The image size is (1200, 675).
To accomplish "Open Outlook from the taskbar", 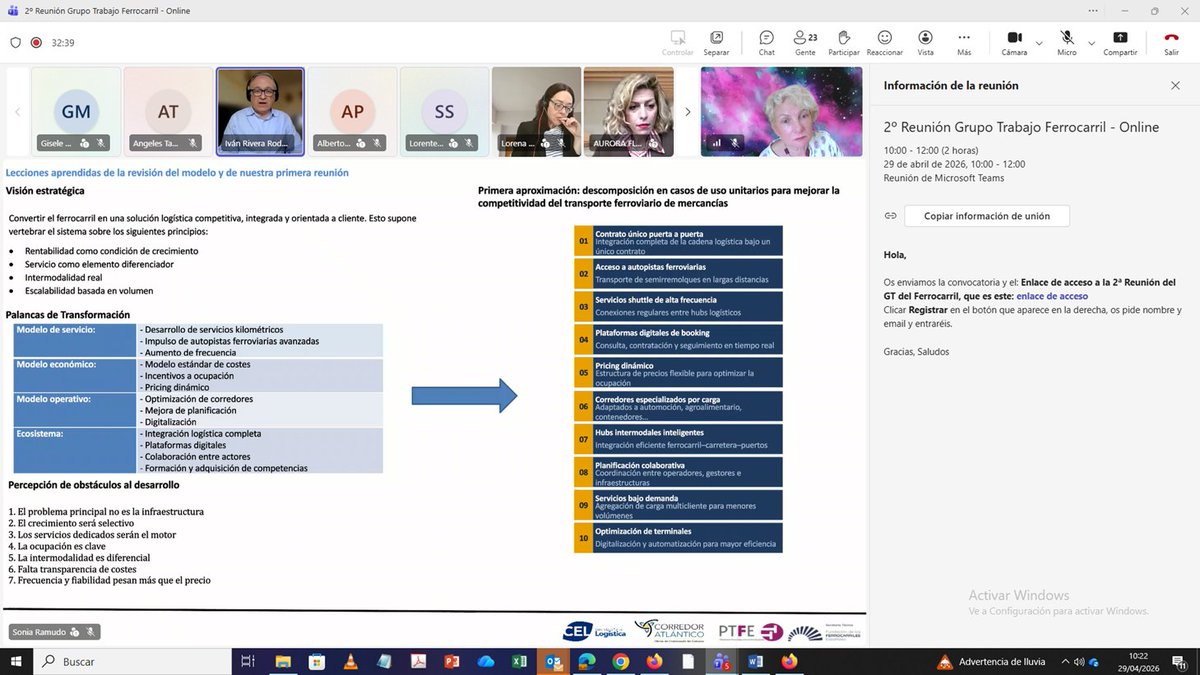I will pos(553,661).
